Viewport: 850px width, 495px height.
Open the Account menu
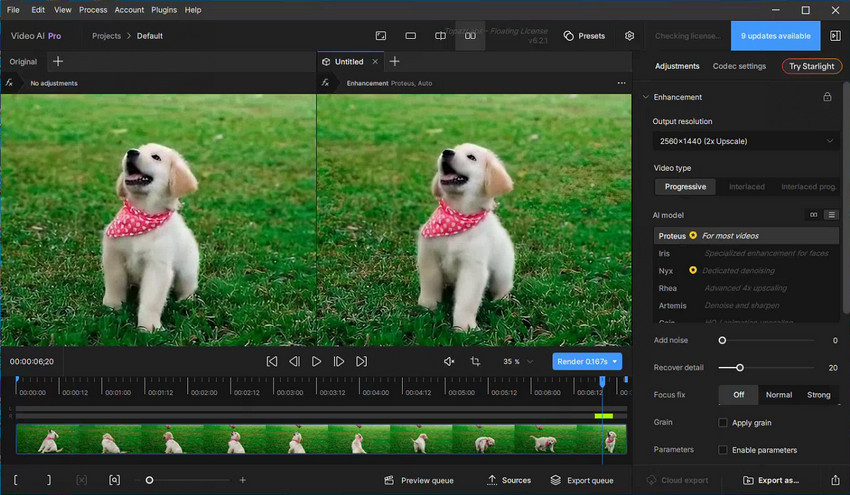click(129, 10)
